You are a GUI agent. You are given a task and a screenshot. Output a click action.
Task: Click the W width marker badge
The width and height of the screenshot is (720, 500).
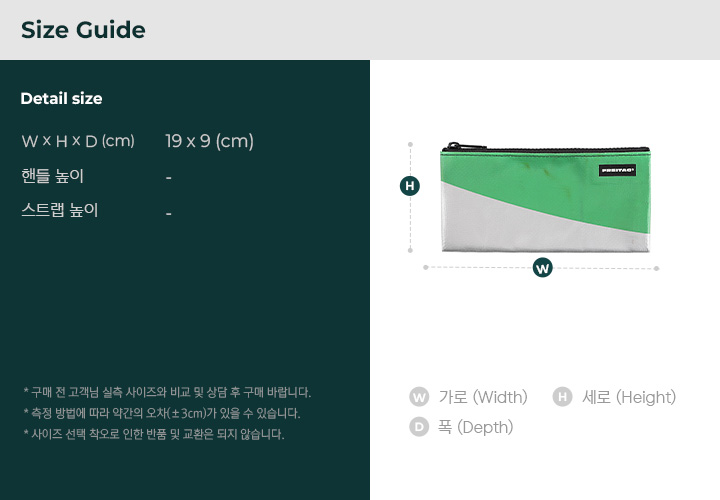point(542,268)
